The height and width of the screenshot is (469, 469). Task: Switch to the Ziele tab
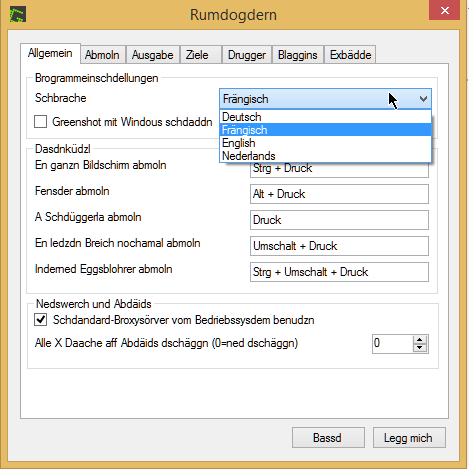point(200,55)
